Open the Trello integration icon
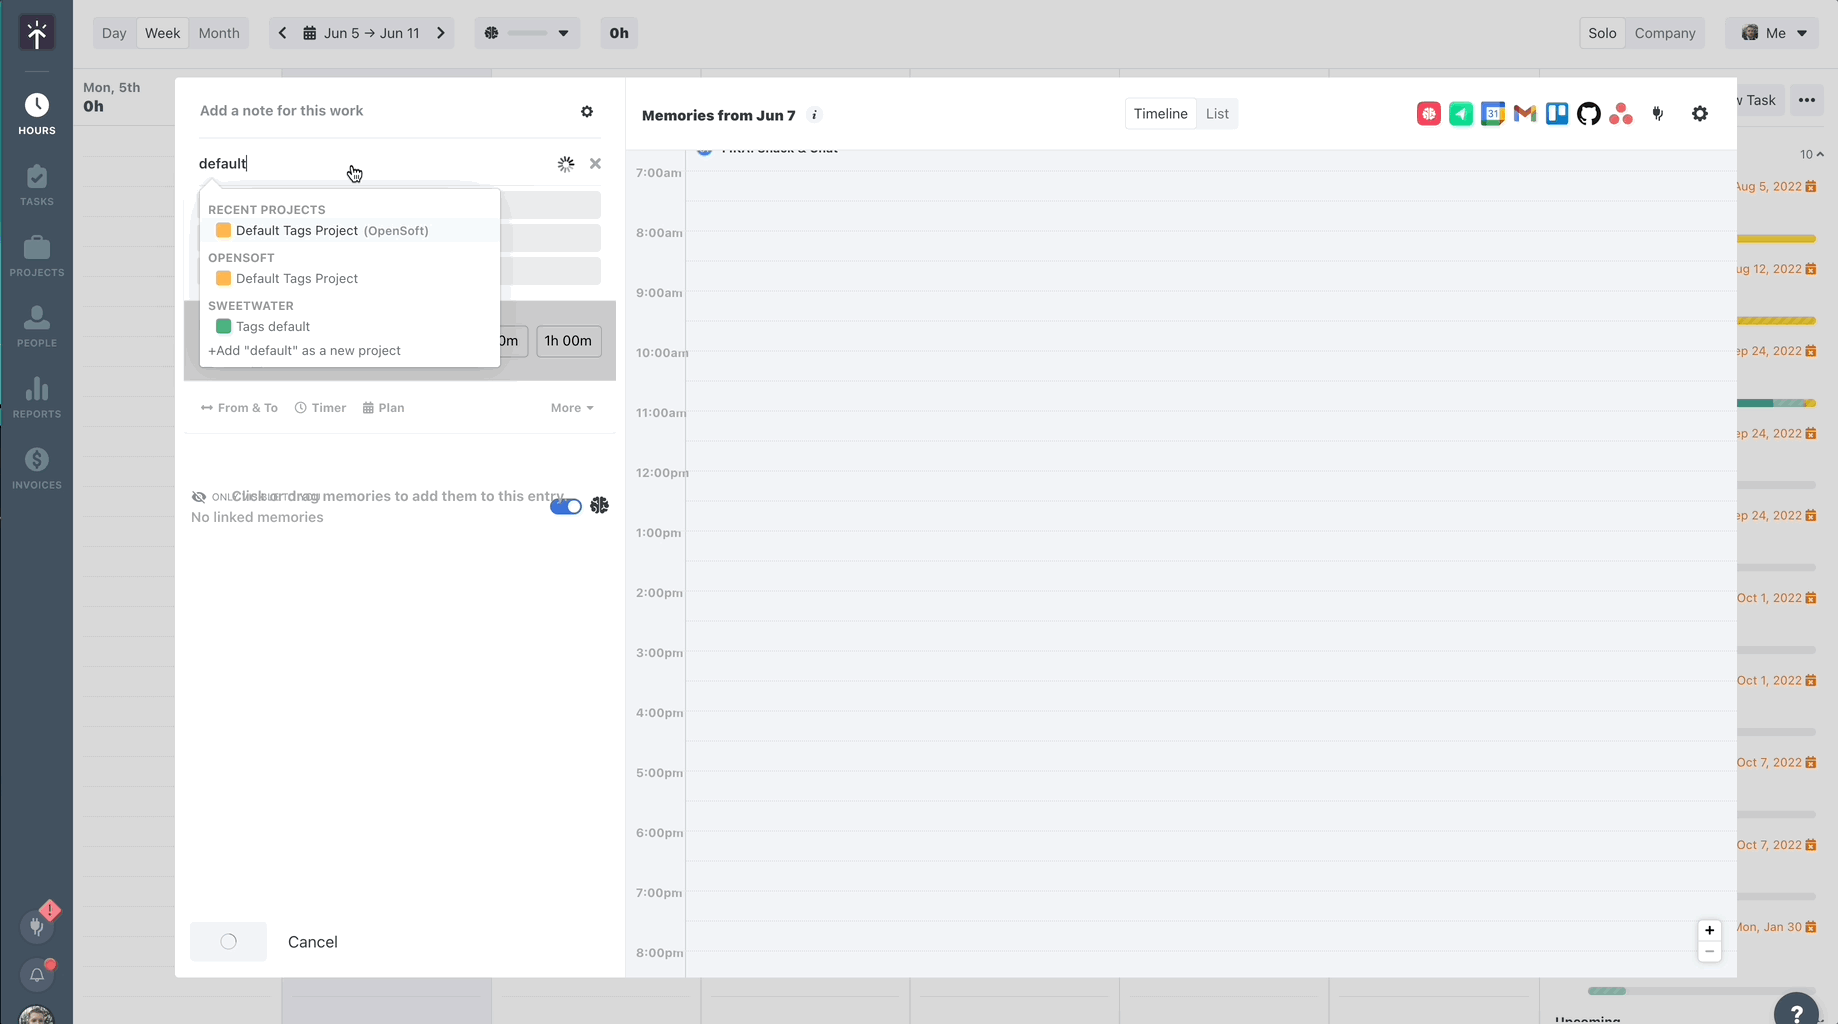 pyautogui.click(x=1556, y=113)
